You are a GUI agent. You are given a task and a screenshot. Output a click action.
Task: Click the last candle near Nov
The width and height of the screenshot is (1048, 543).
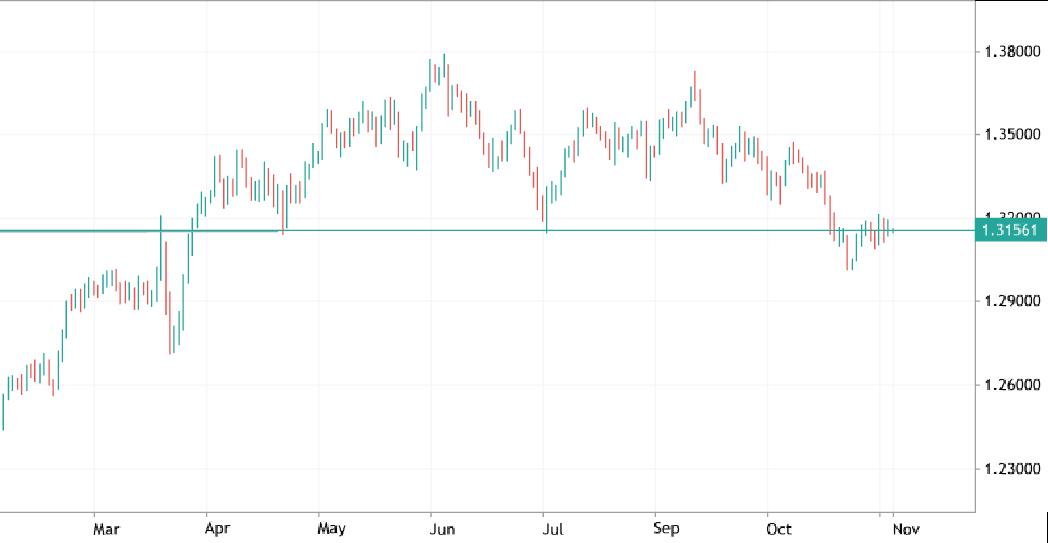coord(892,231)
